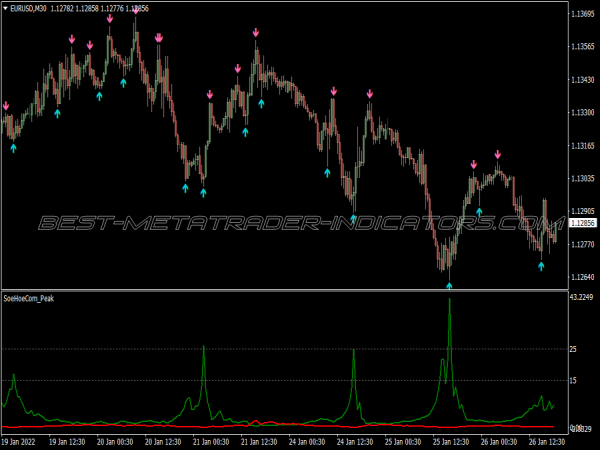Click the 19 Jan 12:30 time label
The image size is (600, 450).
[67, 442]
